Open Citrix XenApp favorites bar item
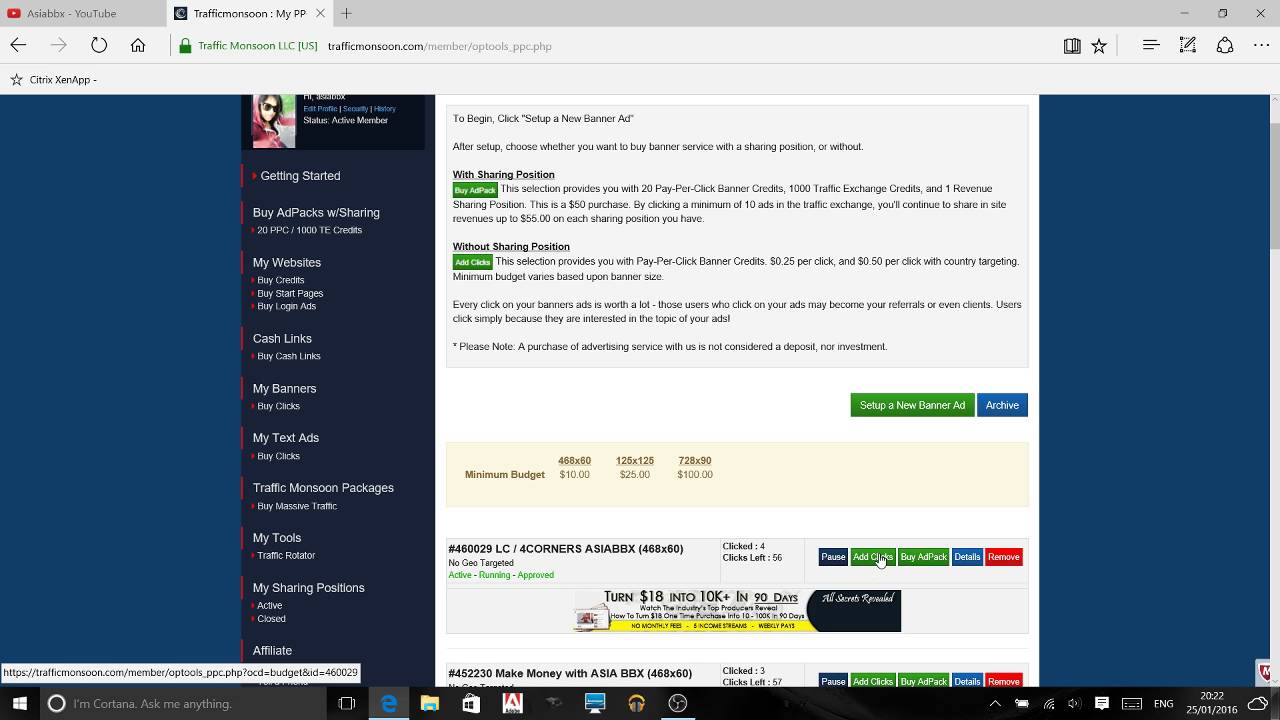This screenshot has width=1280, height=720. tap(54, 79)
